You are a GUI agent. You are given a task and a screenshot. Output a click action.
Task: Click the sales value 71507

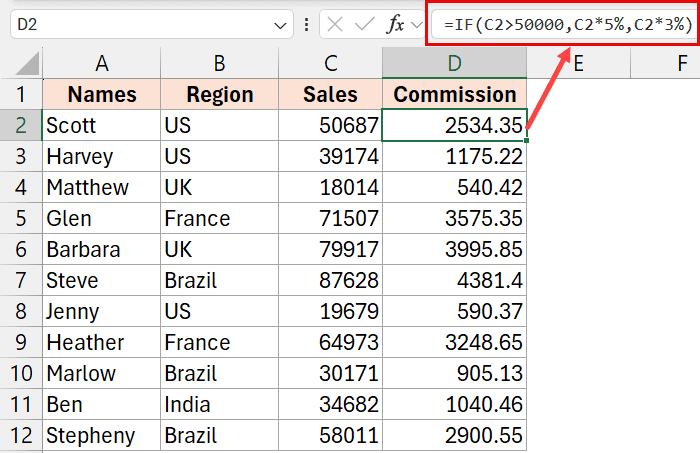point(330,218)
